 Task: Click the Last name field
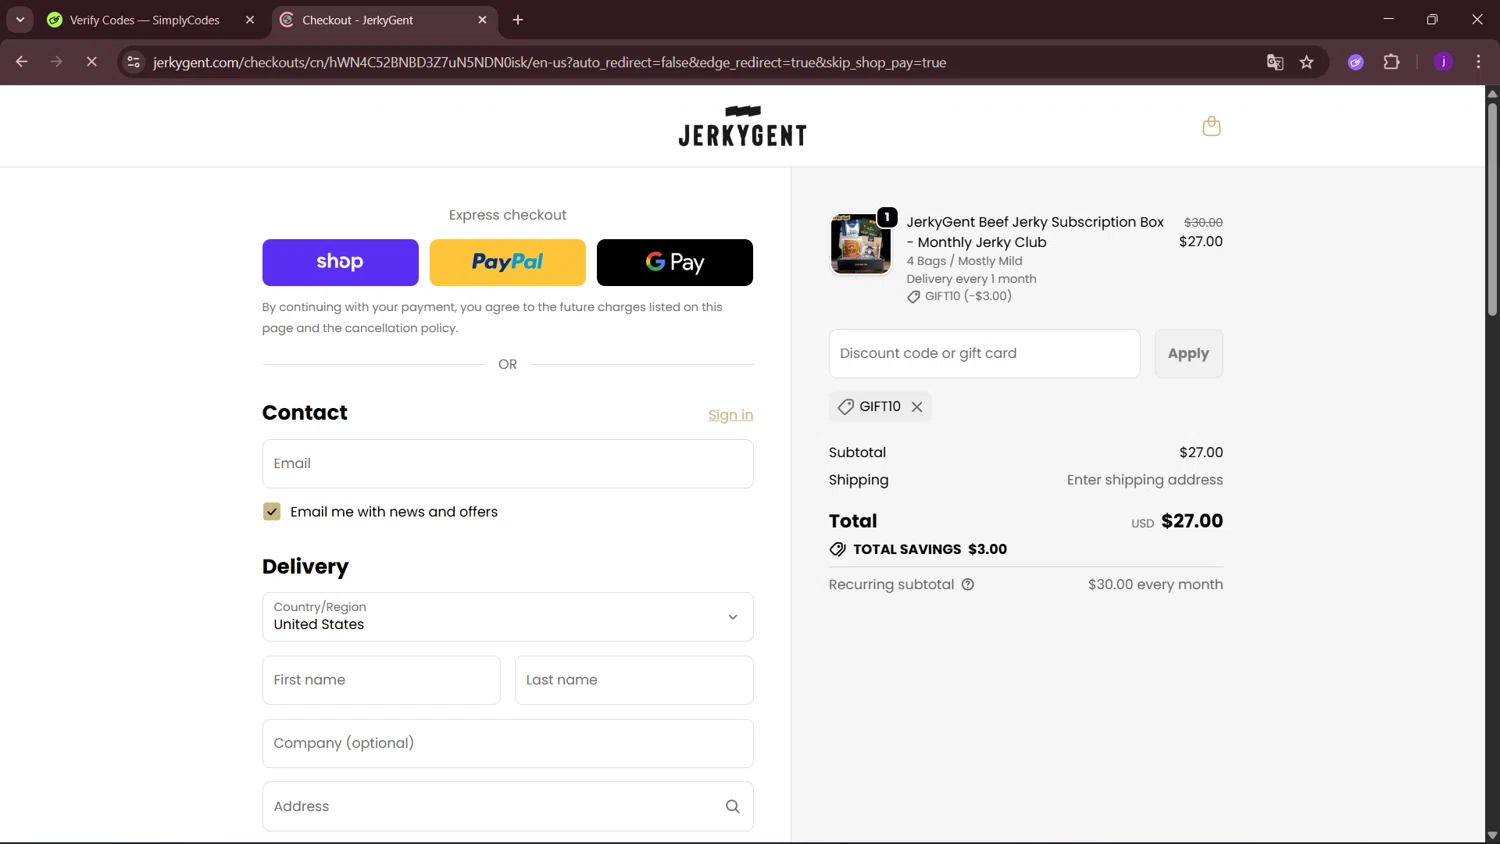pos(634,680)
